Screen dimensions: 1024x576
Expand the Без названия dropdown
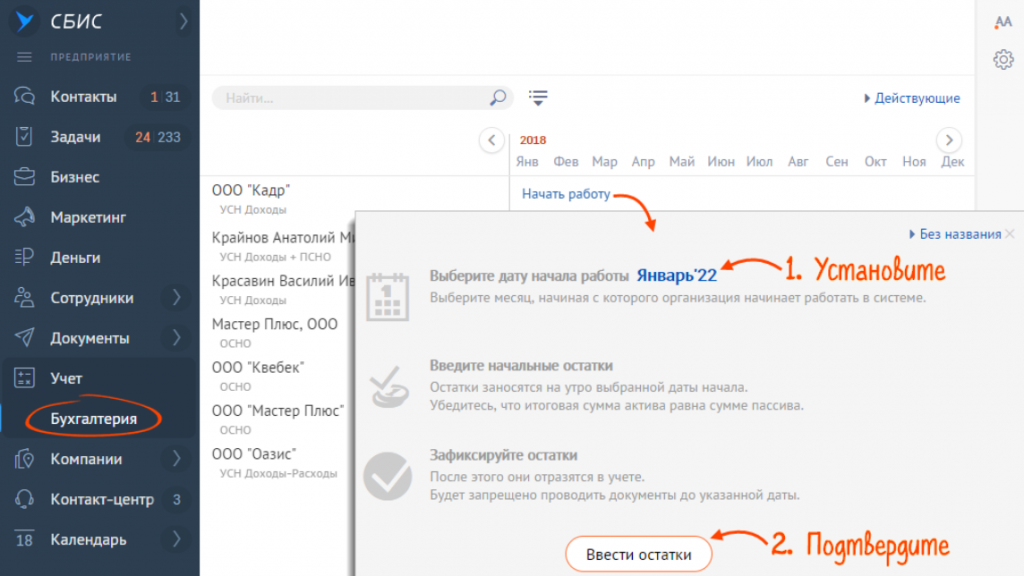955,234
